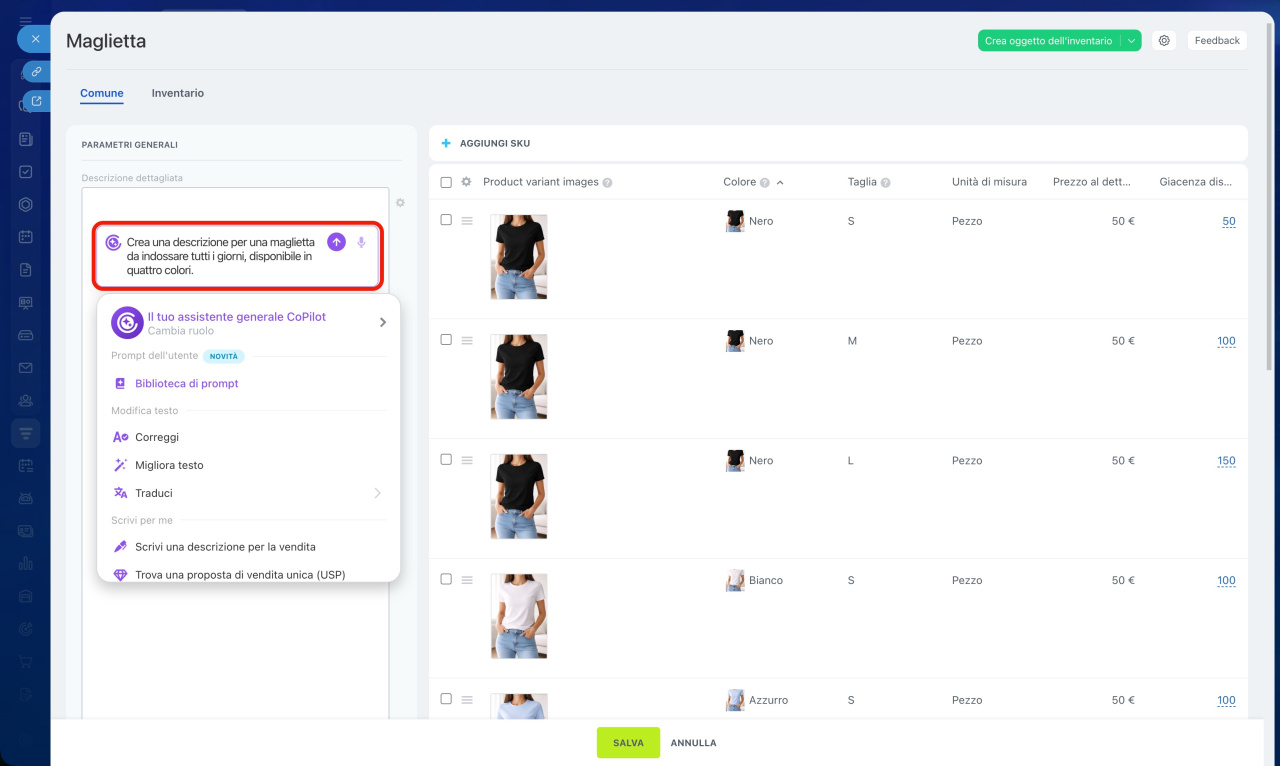
Task: Click the close X button on side panel
Action: 34,39
